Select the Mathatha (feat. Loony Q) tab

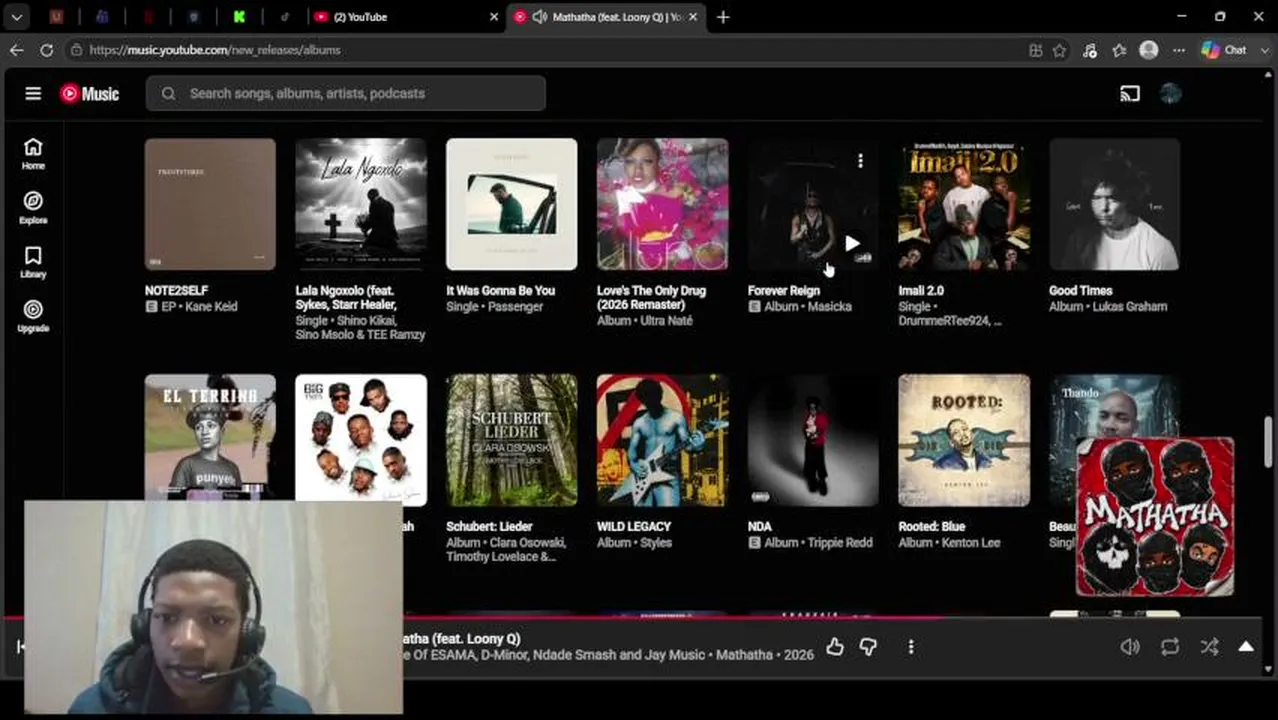coord(604,17)
